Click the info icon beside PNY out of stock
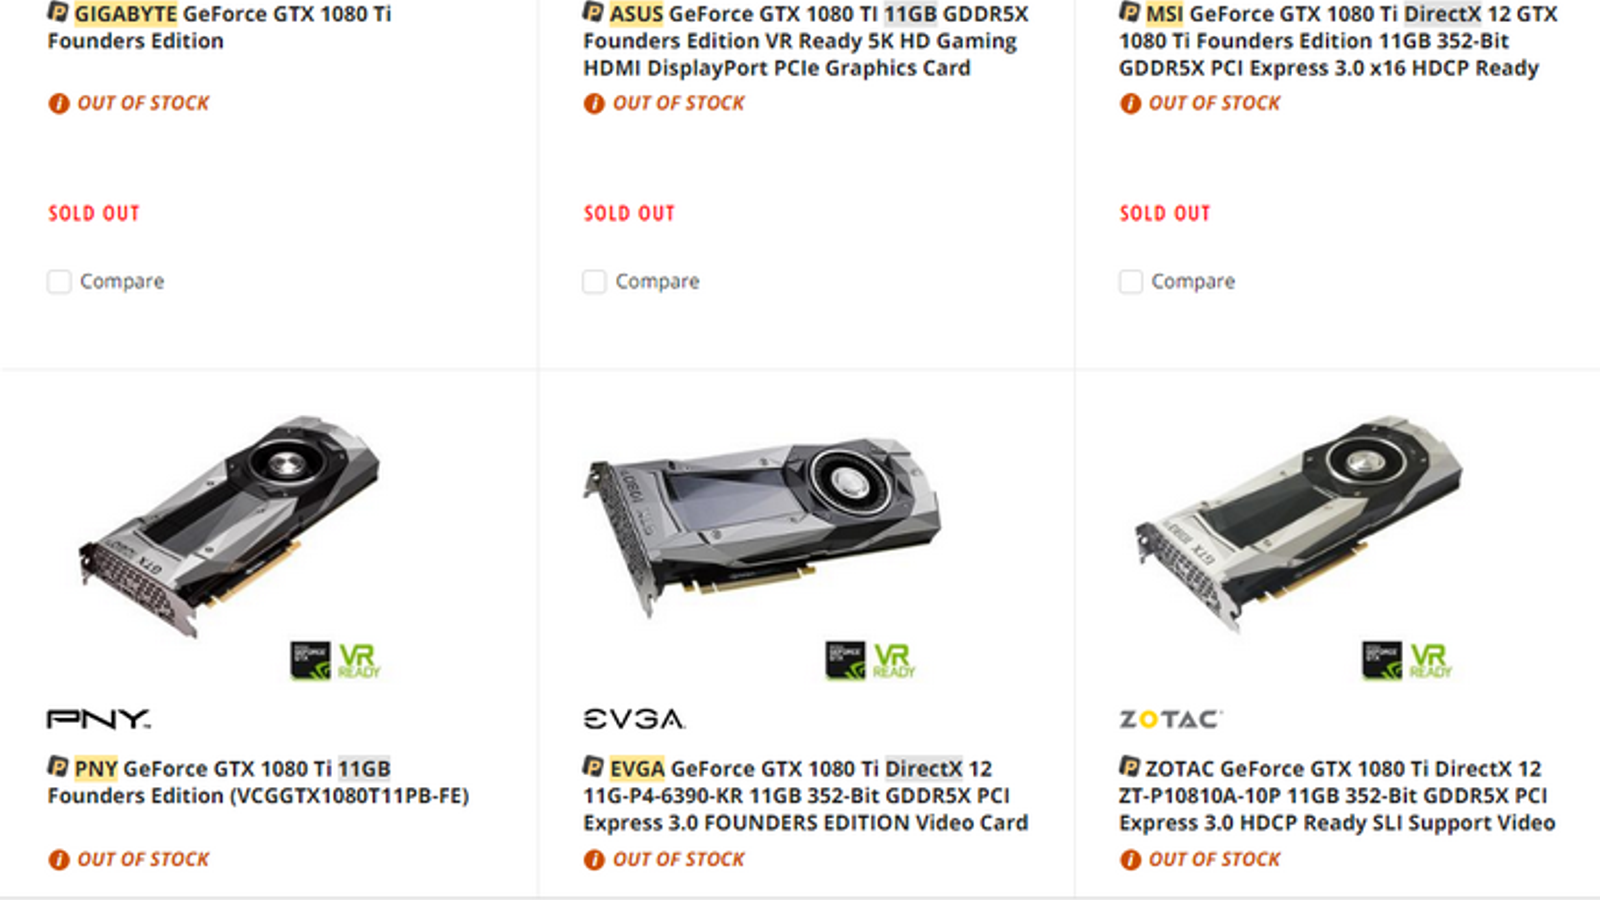The width and height of the screenshot is (1600, 900). point(59,859)
